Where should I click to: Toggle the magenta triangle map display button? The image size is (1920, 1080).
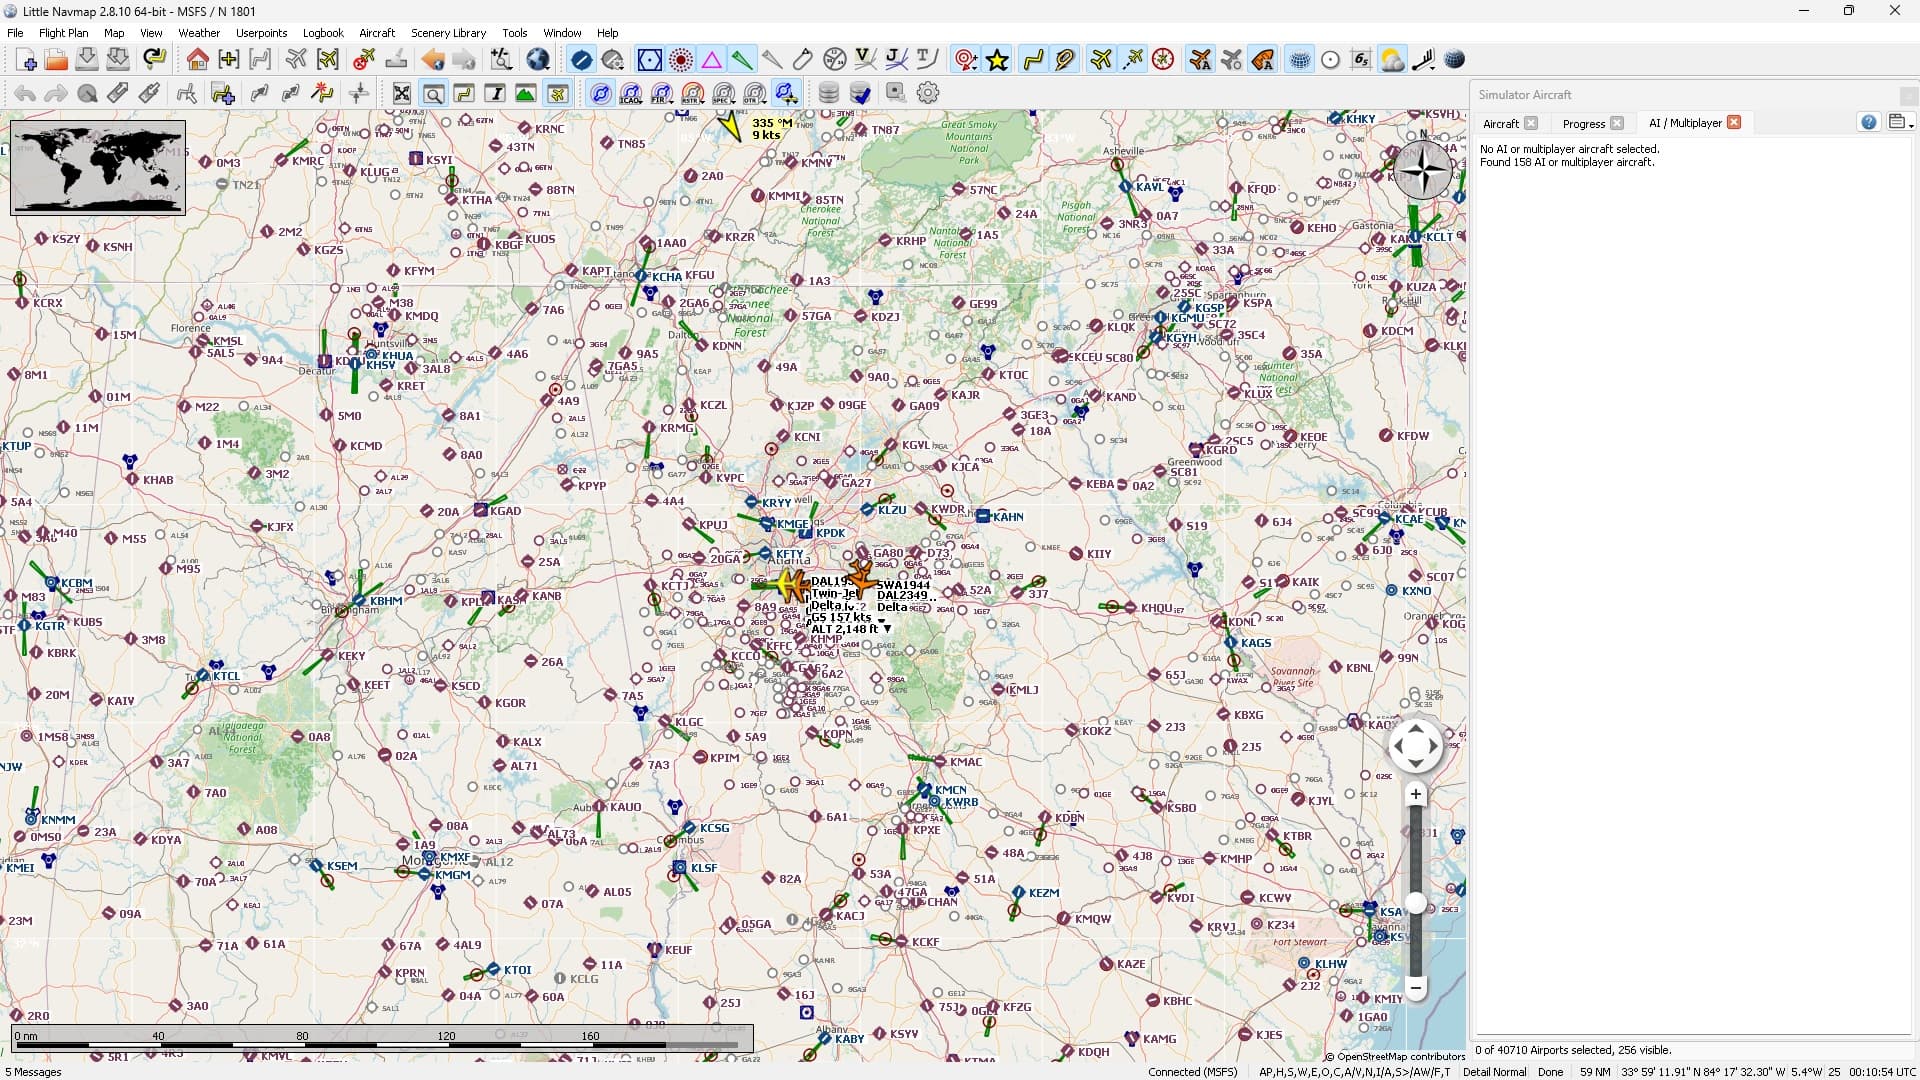(712, 60)
